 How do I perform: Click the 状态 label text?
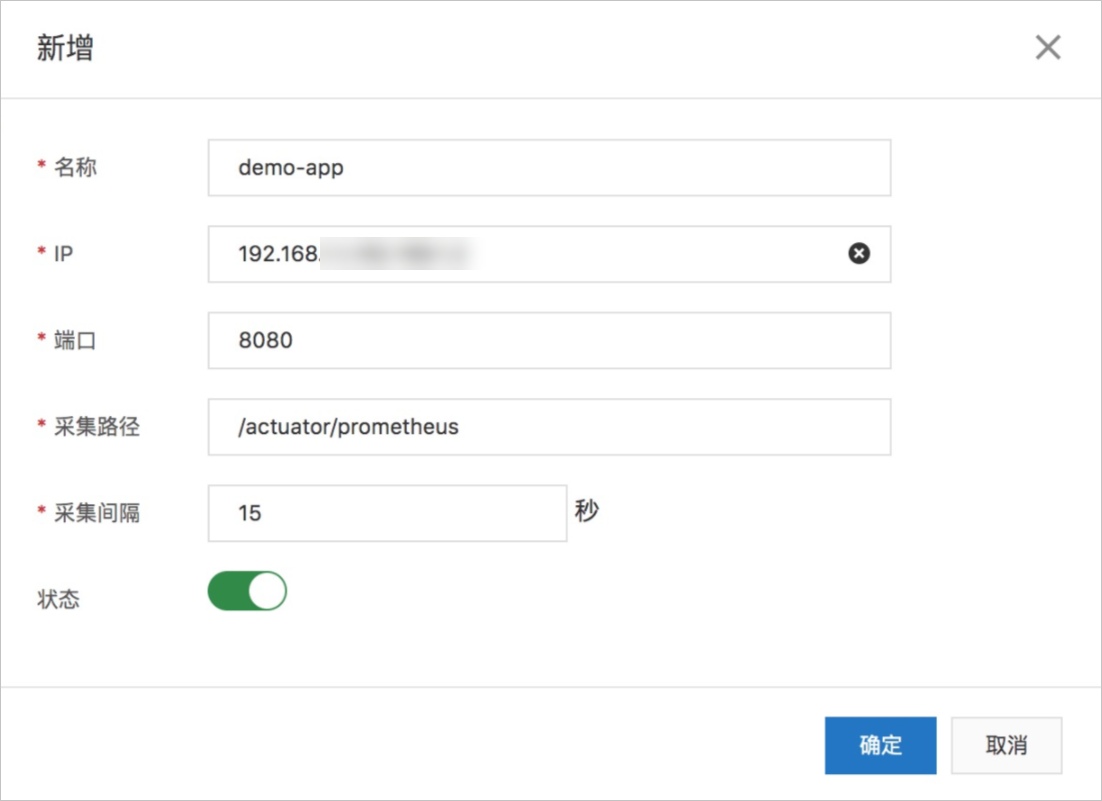58,599
